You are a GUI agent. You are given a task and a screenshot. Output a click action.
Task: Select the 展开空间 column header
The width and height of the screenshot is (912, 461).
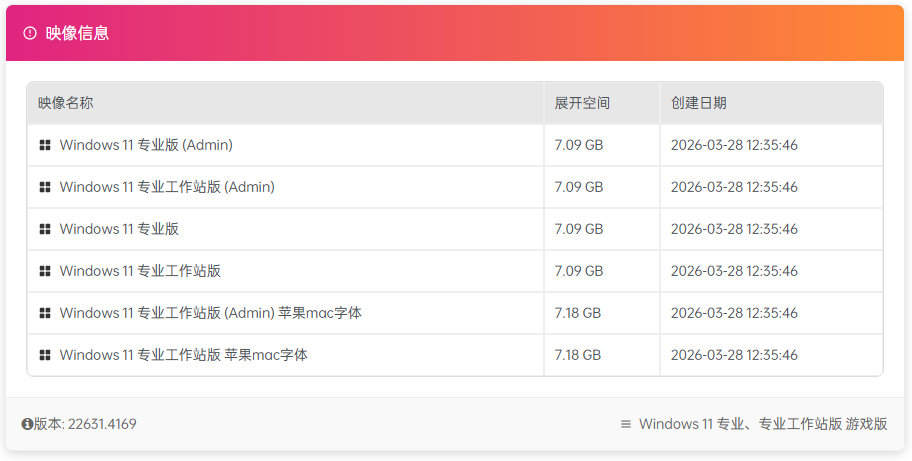(x=582, y=103)
